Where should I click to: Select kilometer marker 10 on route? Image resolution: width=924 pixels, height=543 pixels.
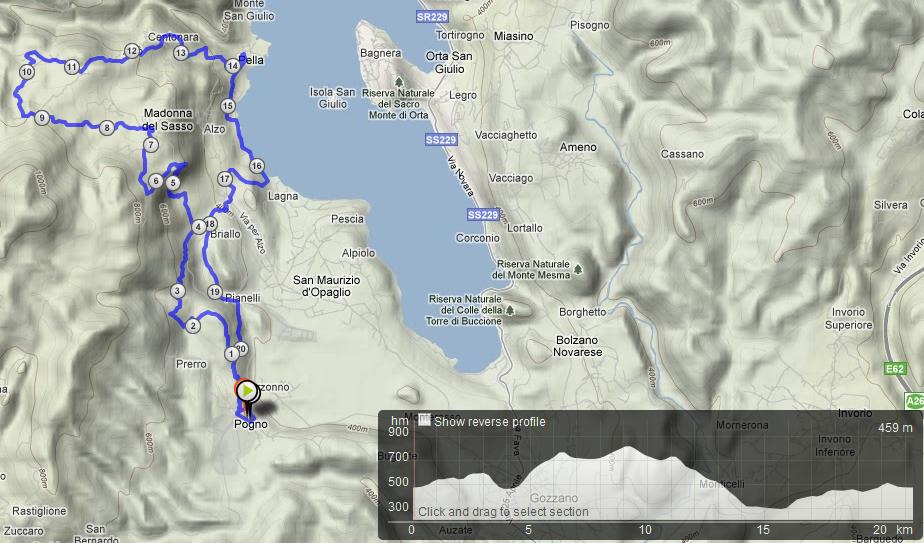tap(27, 72)
